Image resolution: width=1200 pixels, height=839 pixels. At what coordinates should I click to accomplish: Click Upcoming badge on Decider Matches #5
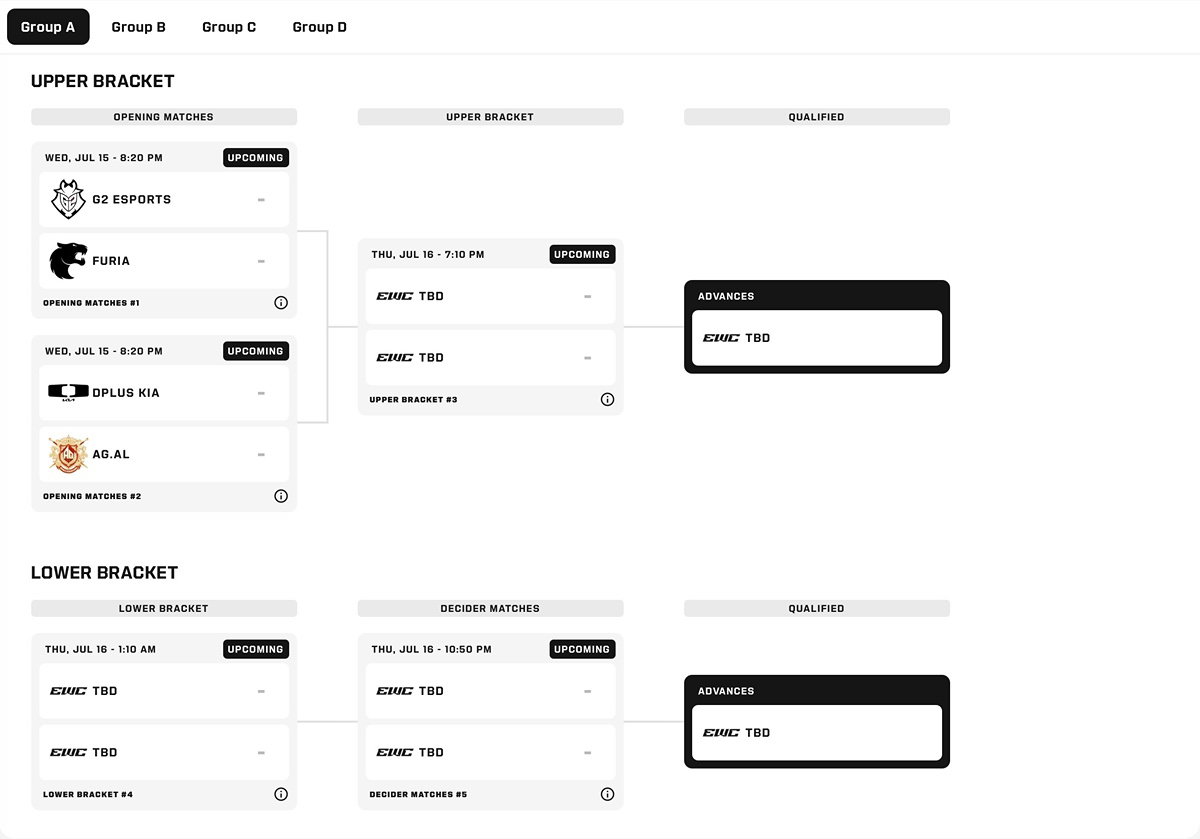pyautogui.click(x=582, y=650)
